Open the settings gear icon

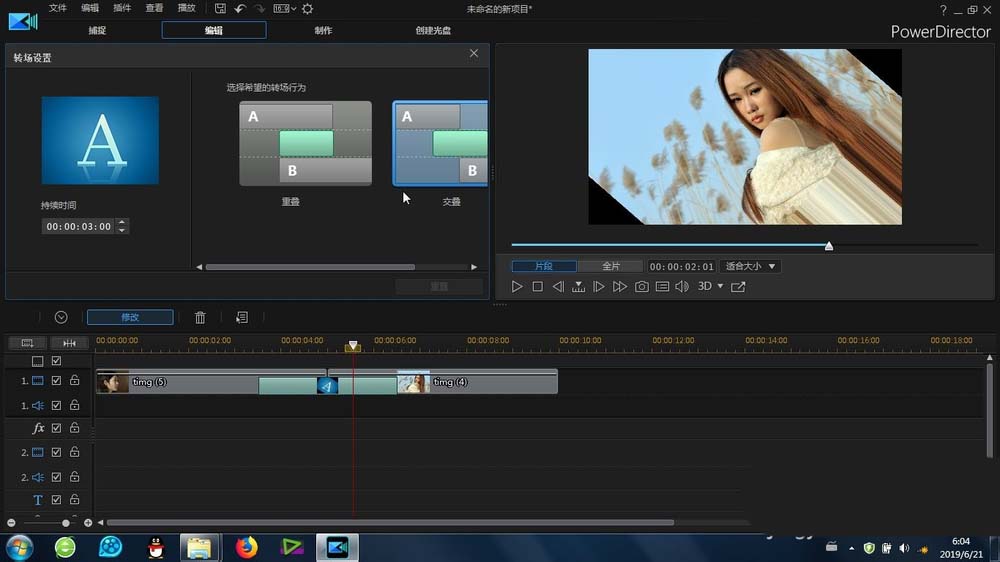pos(307,9)
